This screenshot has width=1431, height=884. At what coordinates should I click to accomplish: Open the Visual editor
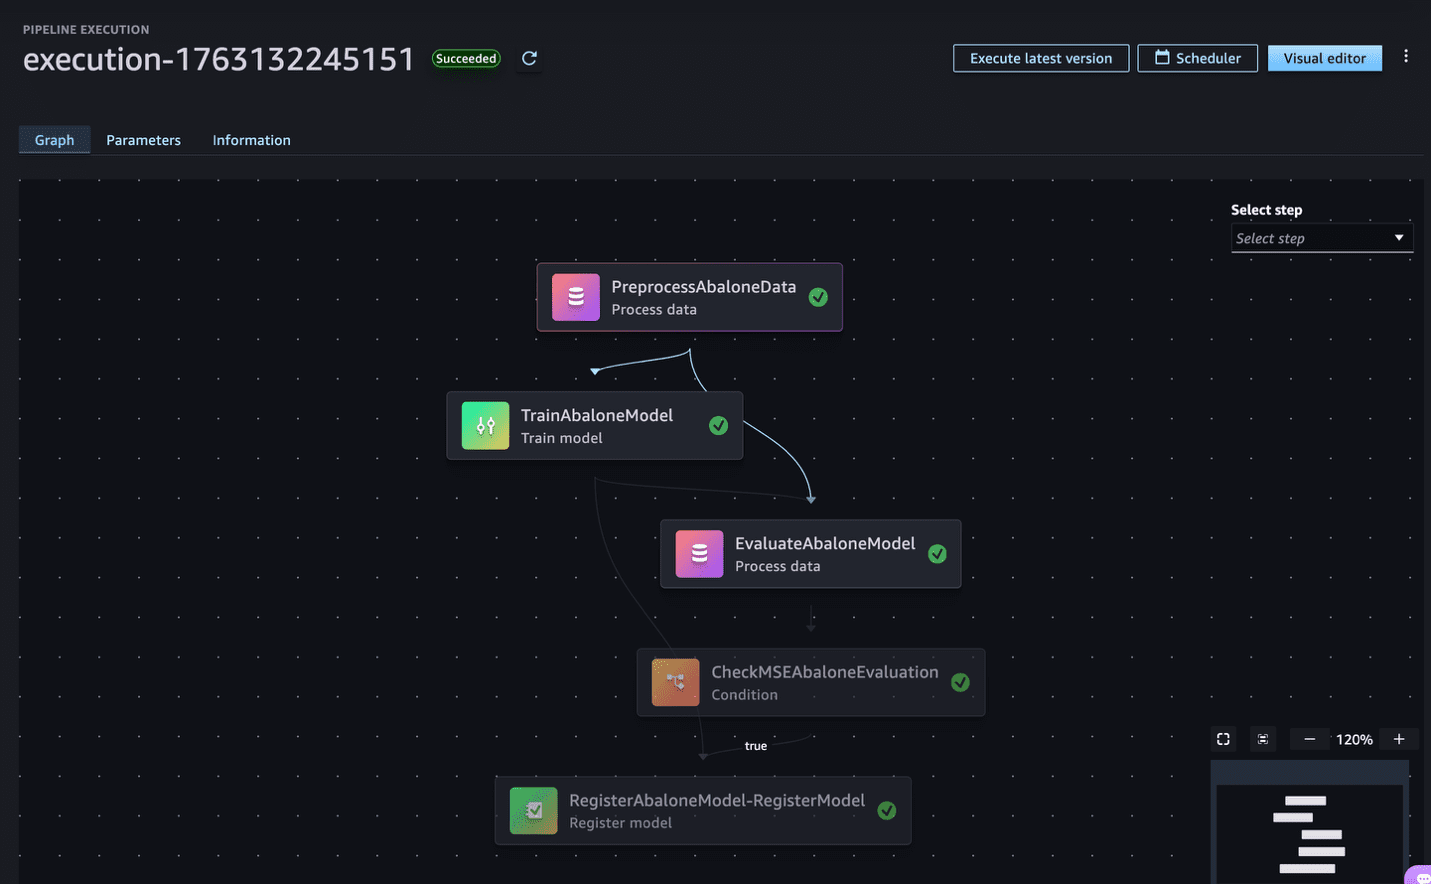[x=1324, y=58]
